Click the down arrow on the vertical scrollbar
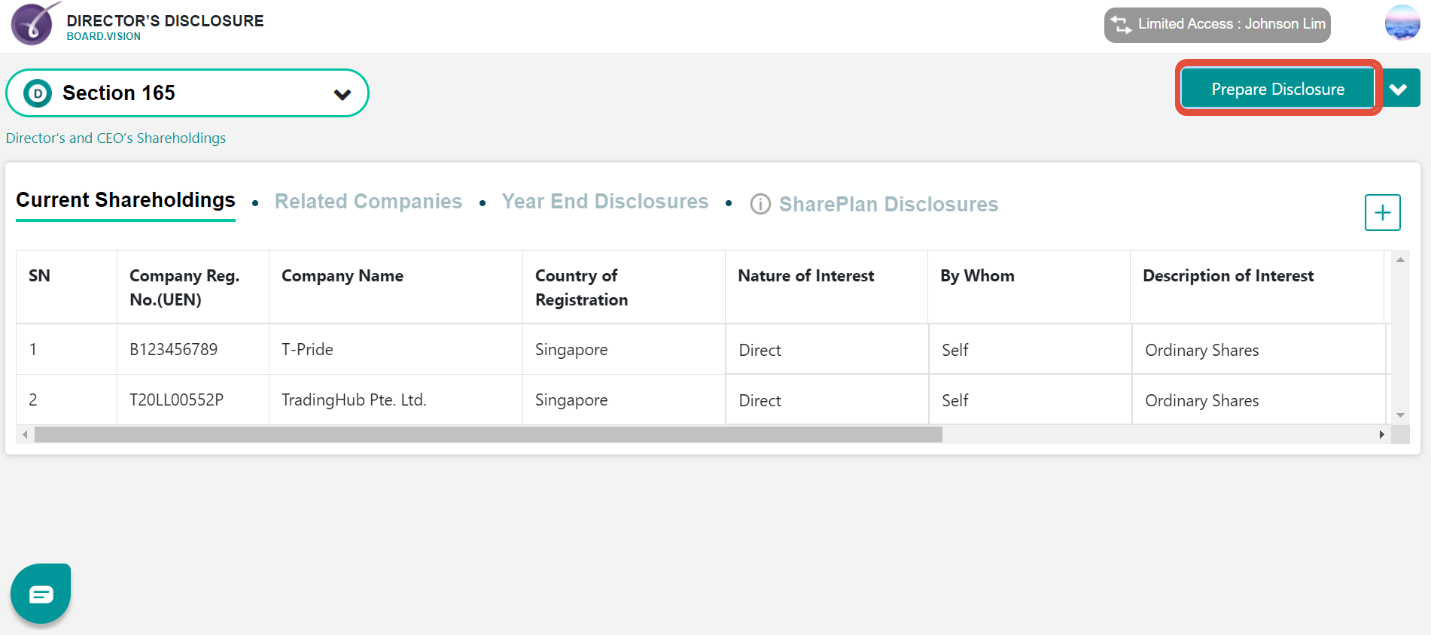 [x=1402, y=413]
